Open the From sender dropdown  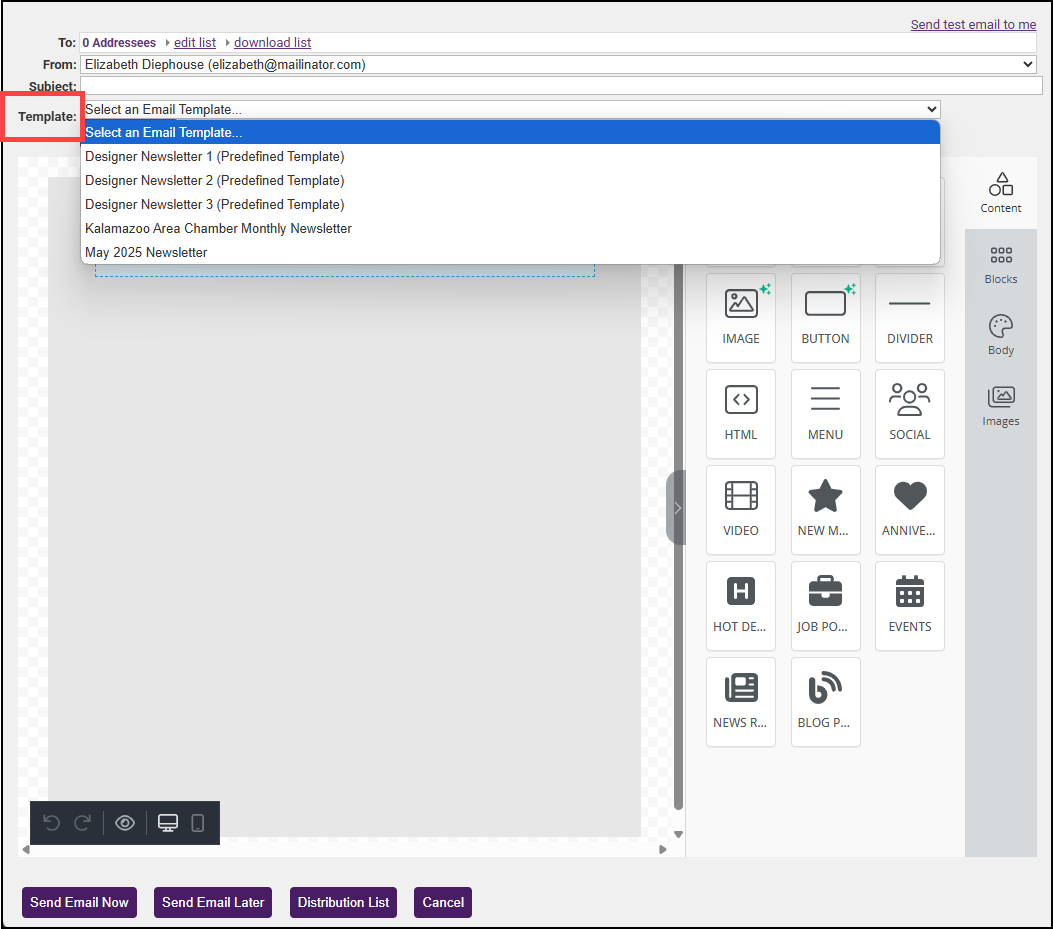tap(558, 64)
